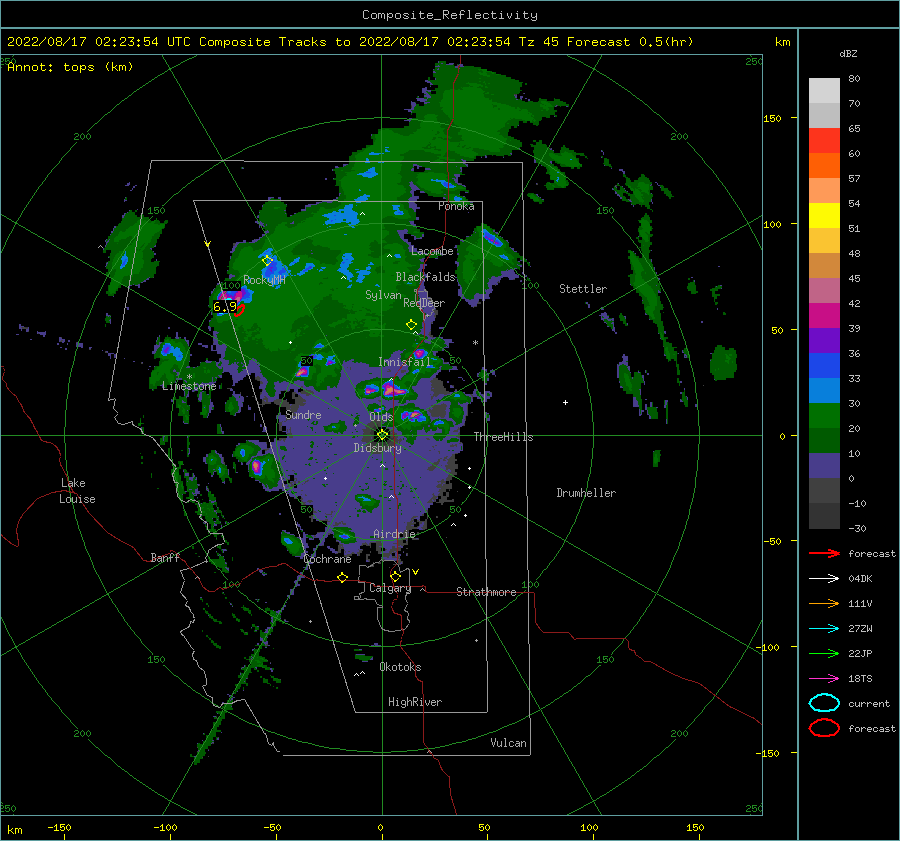
Task: Click the Drumheller city label
Action: [x=586, y=493]
